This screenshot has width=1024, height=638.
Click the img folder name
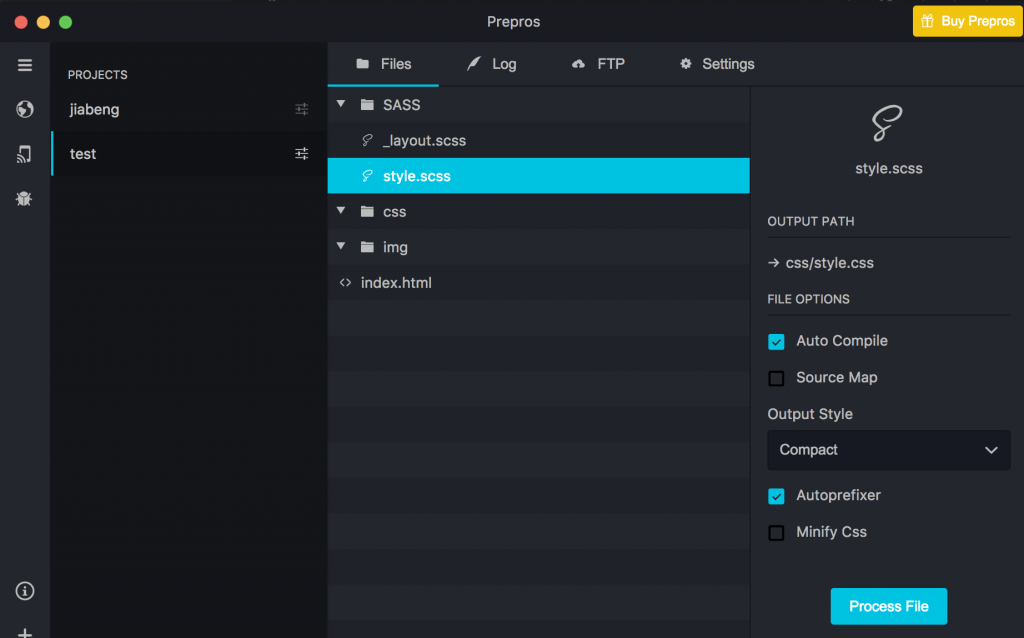pyautogui.click(x=395, y=247)
